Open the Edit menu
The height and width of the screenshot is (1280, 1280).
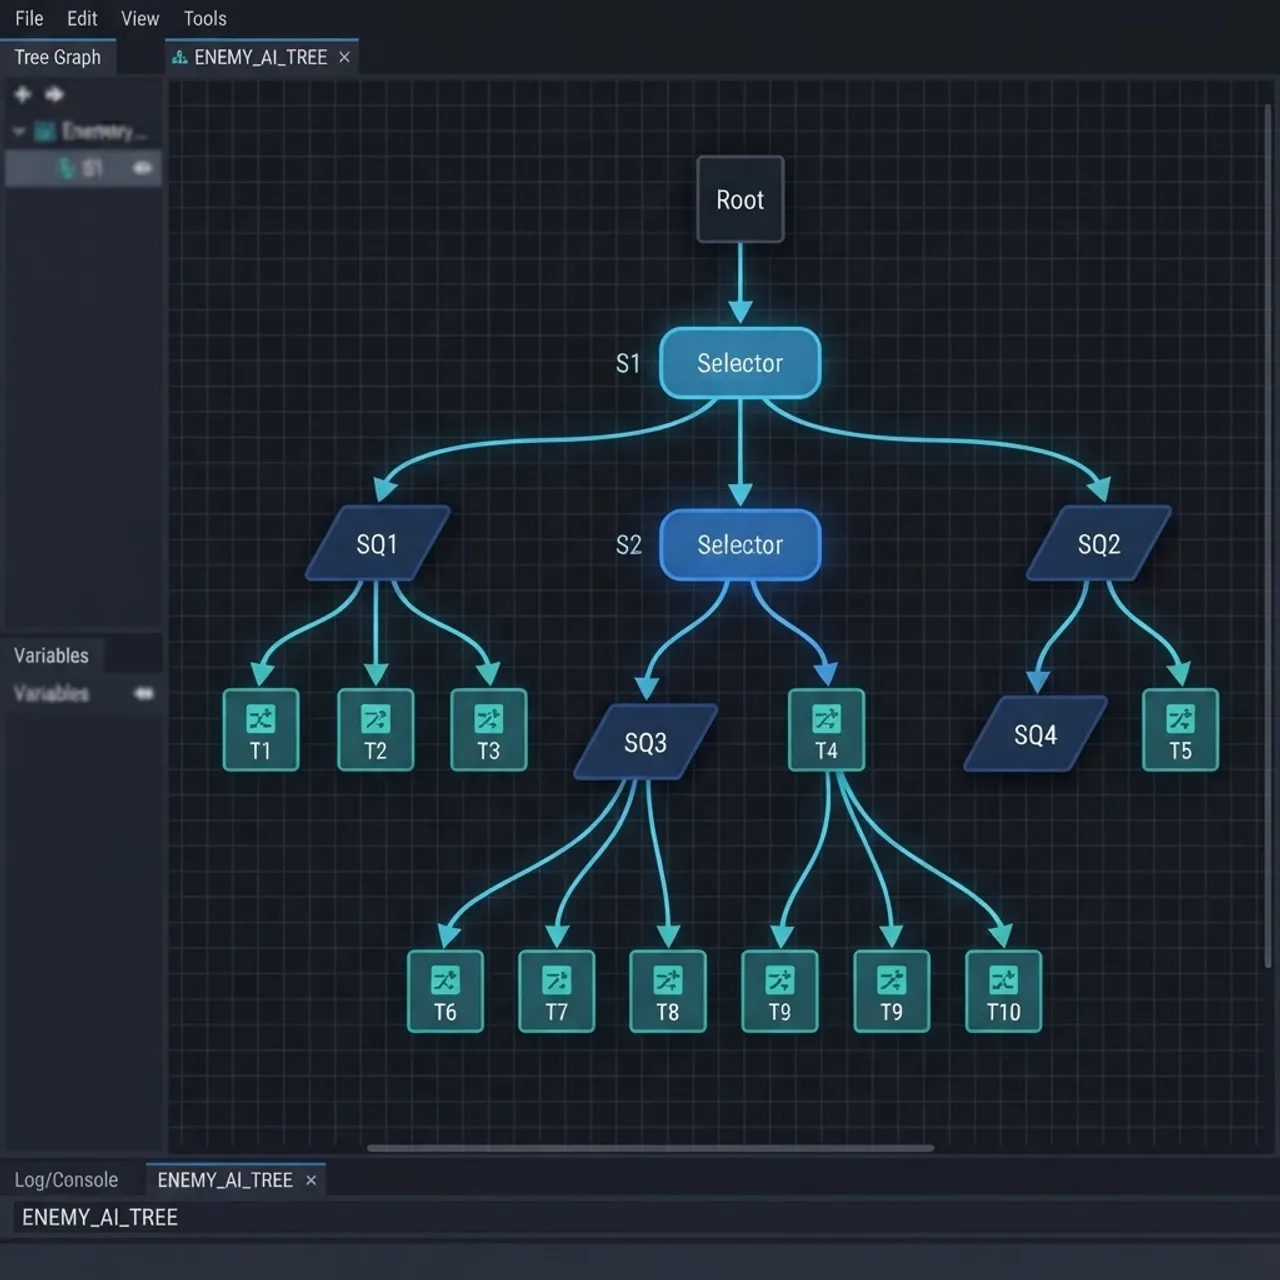click(82, 18)
